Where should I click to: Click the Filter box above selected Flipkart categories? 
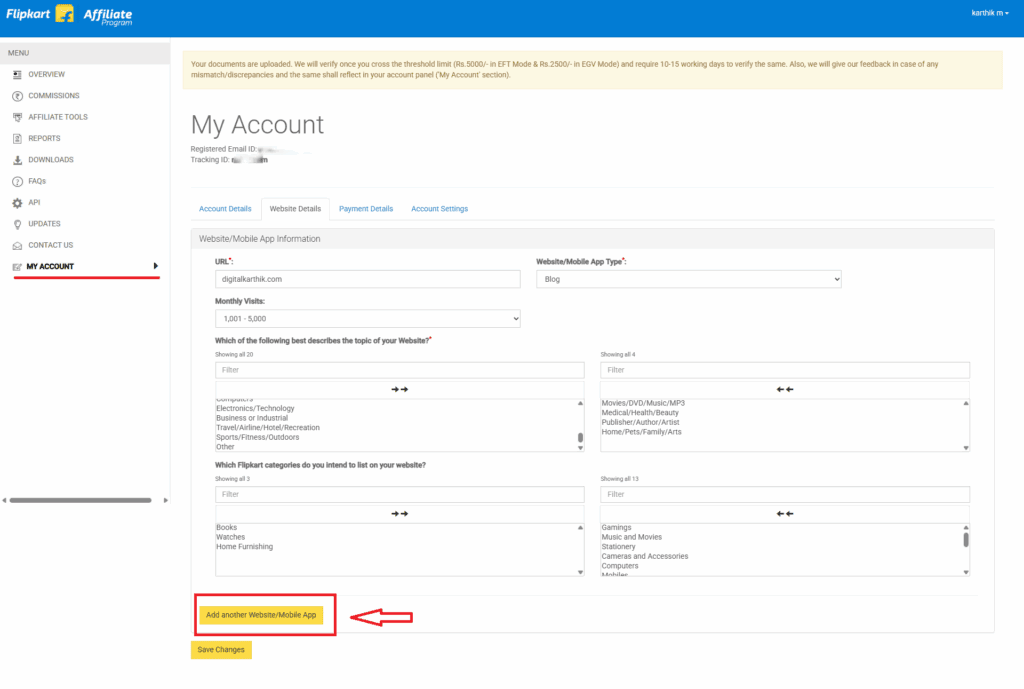pos(784,494)
